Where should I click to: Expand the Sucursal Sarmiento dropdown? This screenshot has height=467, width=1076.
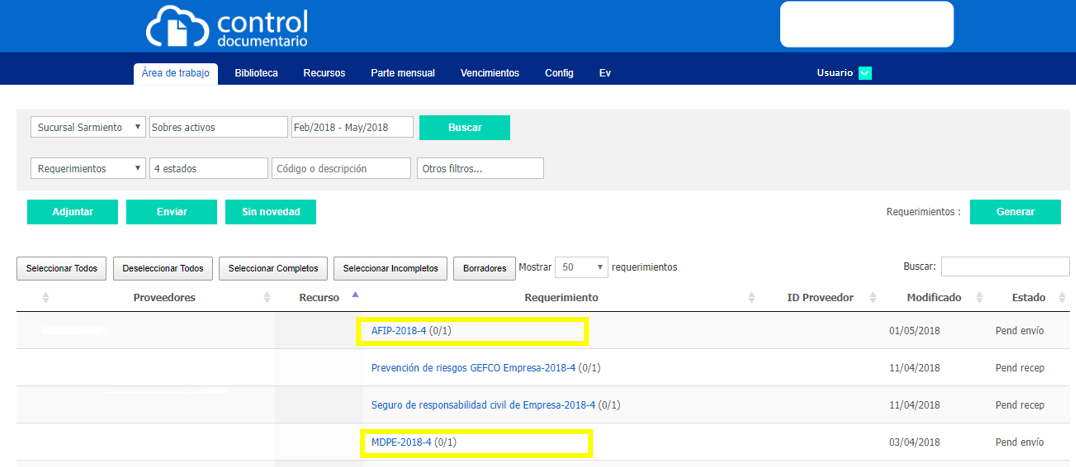click(88, 127)
